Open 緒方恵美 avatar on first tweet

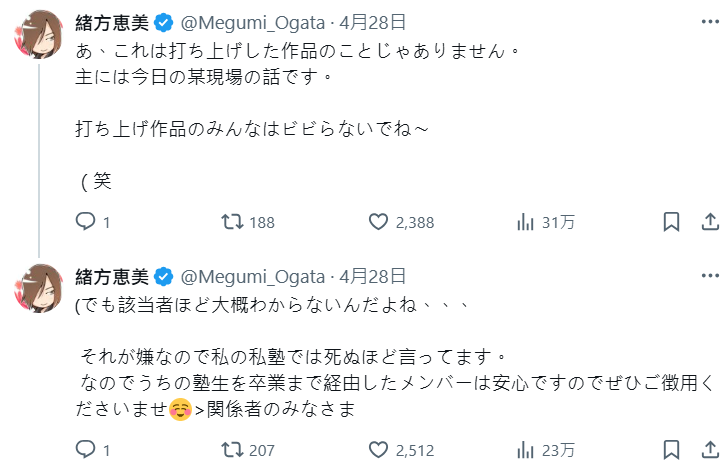click(39, 34)
